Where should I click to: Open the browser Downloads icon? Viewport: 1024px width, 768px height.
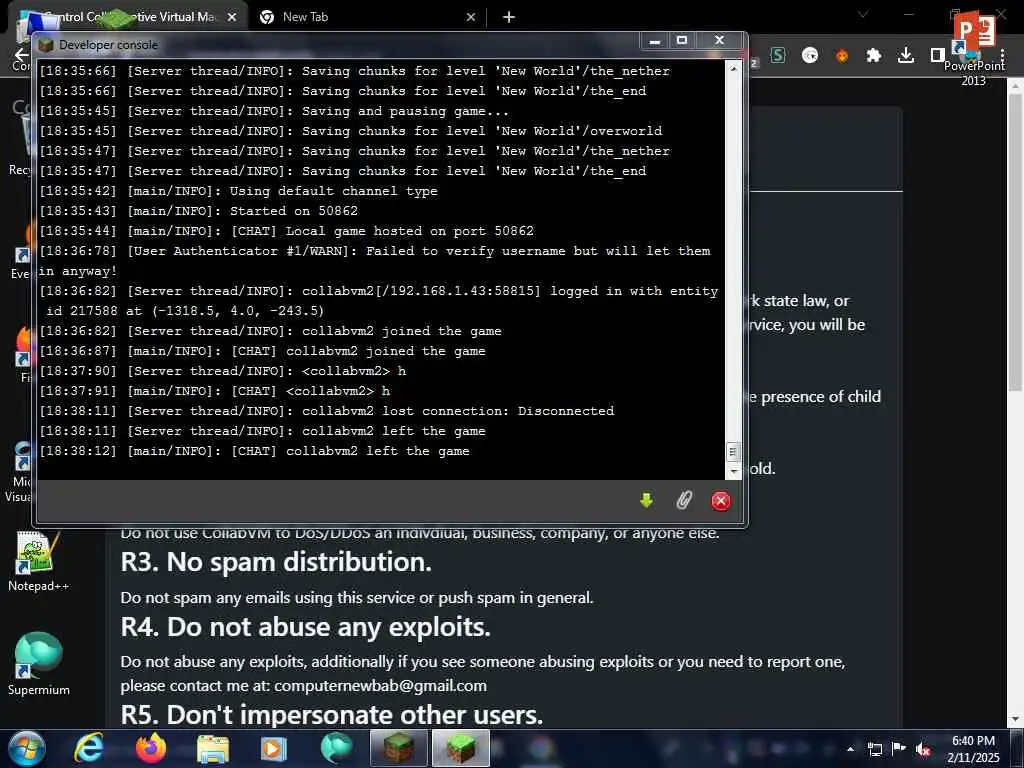click(x=906, y=56)
